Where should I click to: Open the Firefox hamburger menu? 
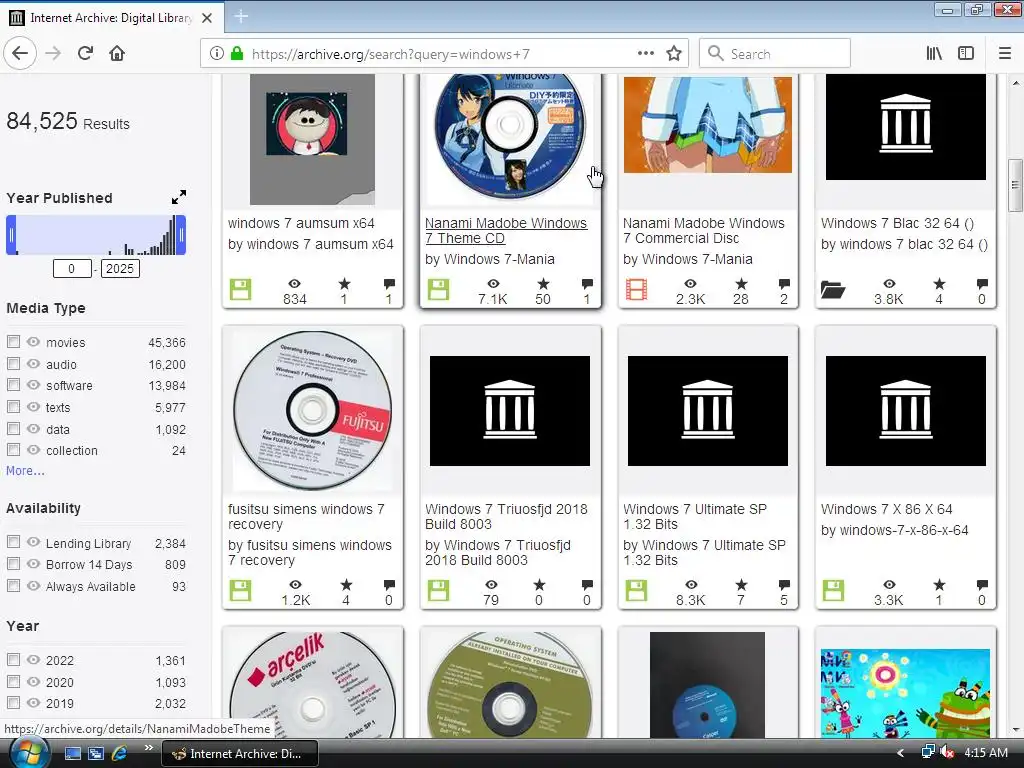point(1004,54)
